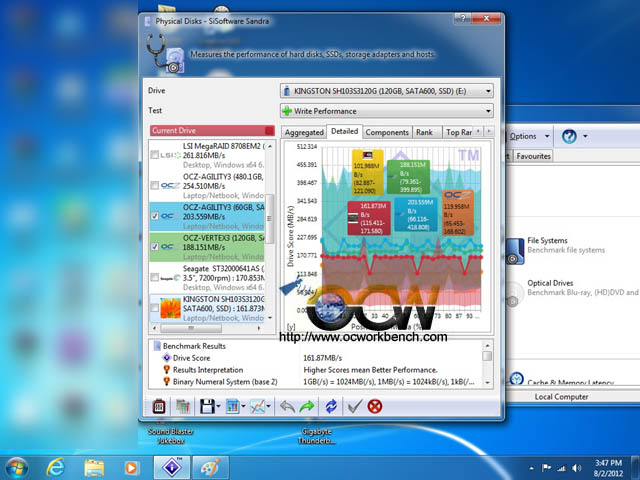Select the Results Interpretation row

tap(314, 370)
